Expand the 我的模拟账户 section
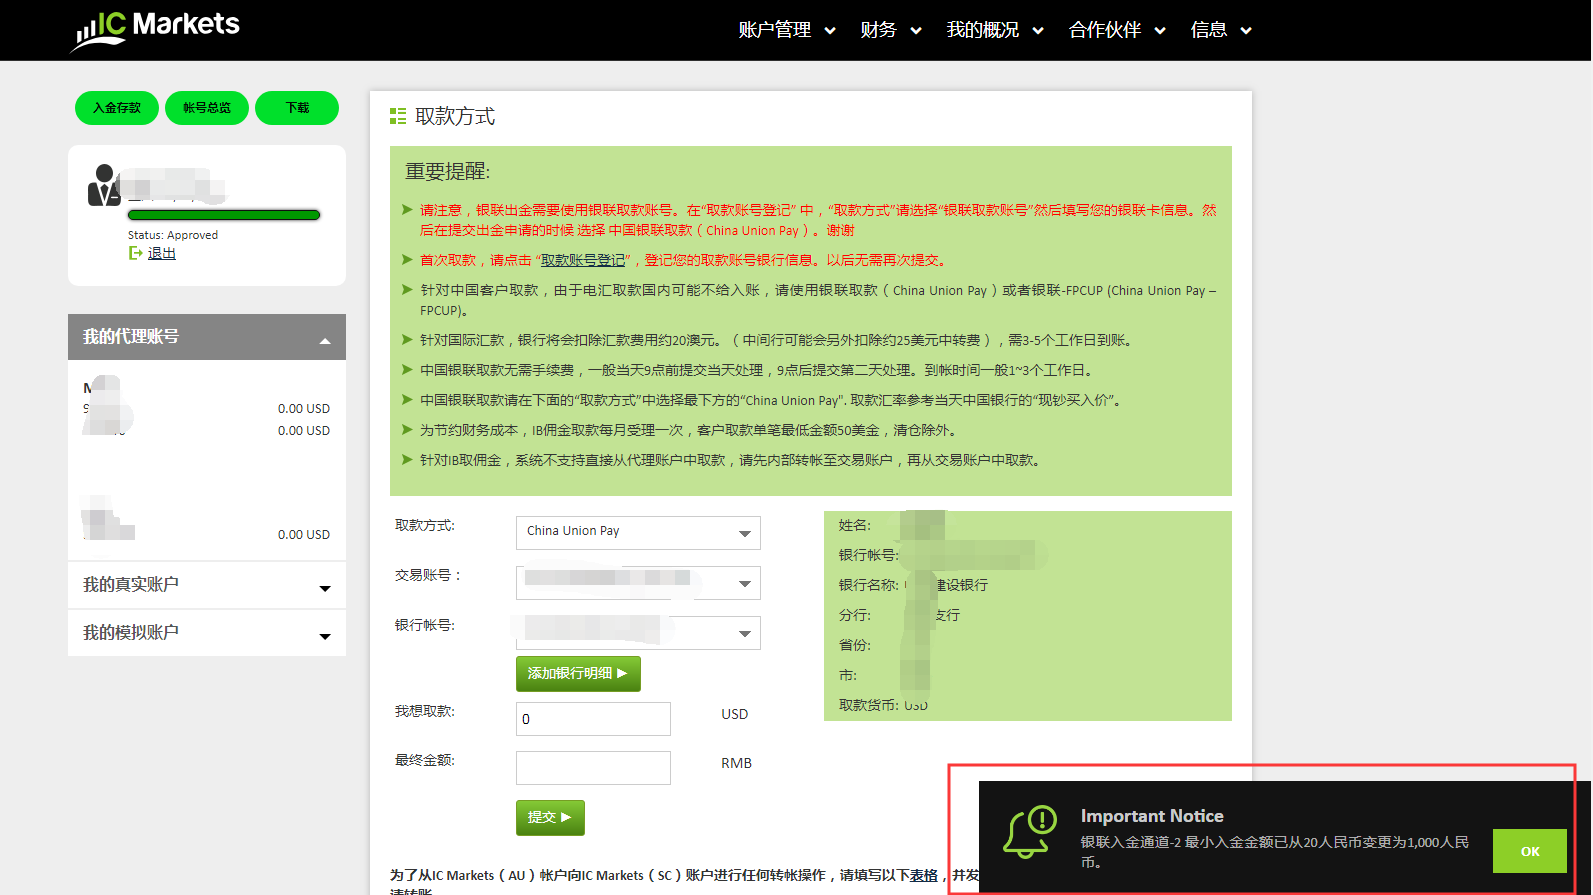 [207, 633]
